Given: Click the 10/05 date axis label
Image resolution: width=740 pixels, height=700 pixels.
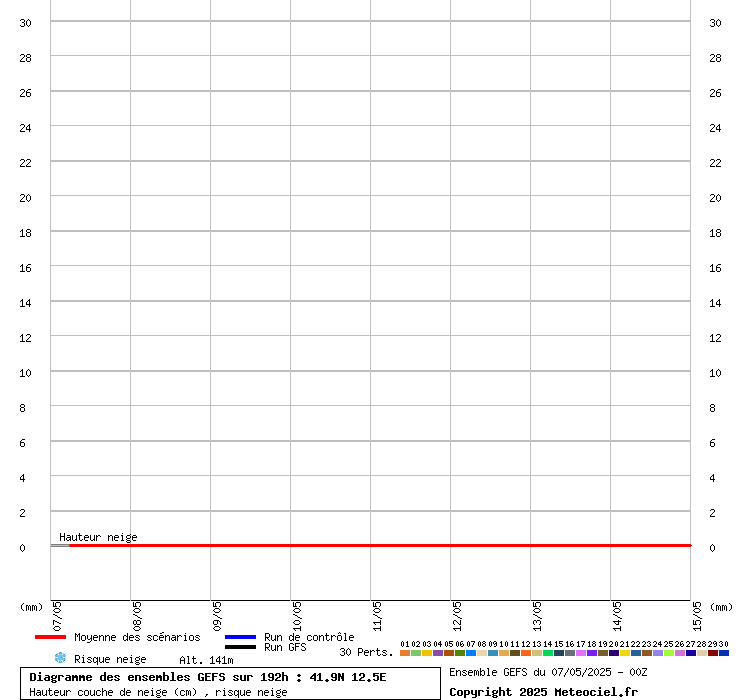Looking at the screenshot, I should click(x=297, y=616).
